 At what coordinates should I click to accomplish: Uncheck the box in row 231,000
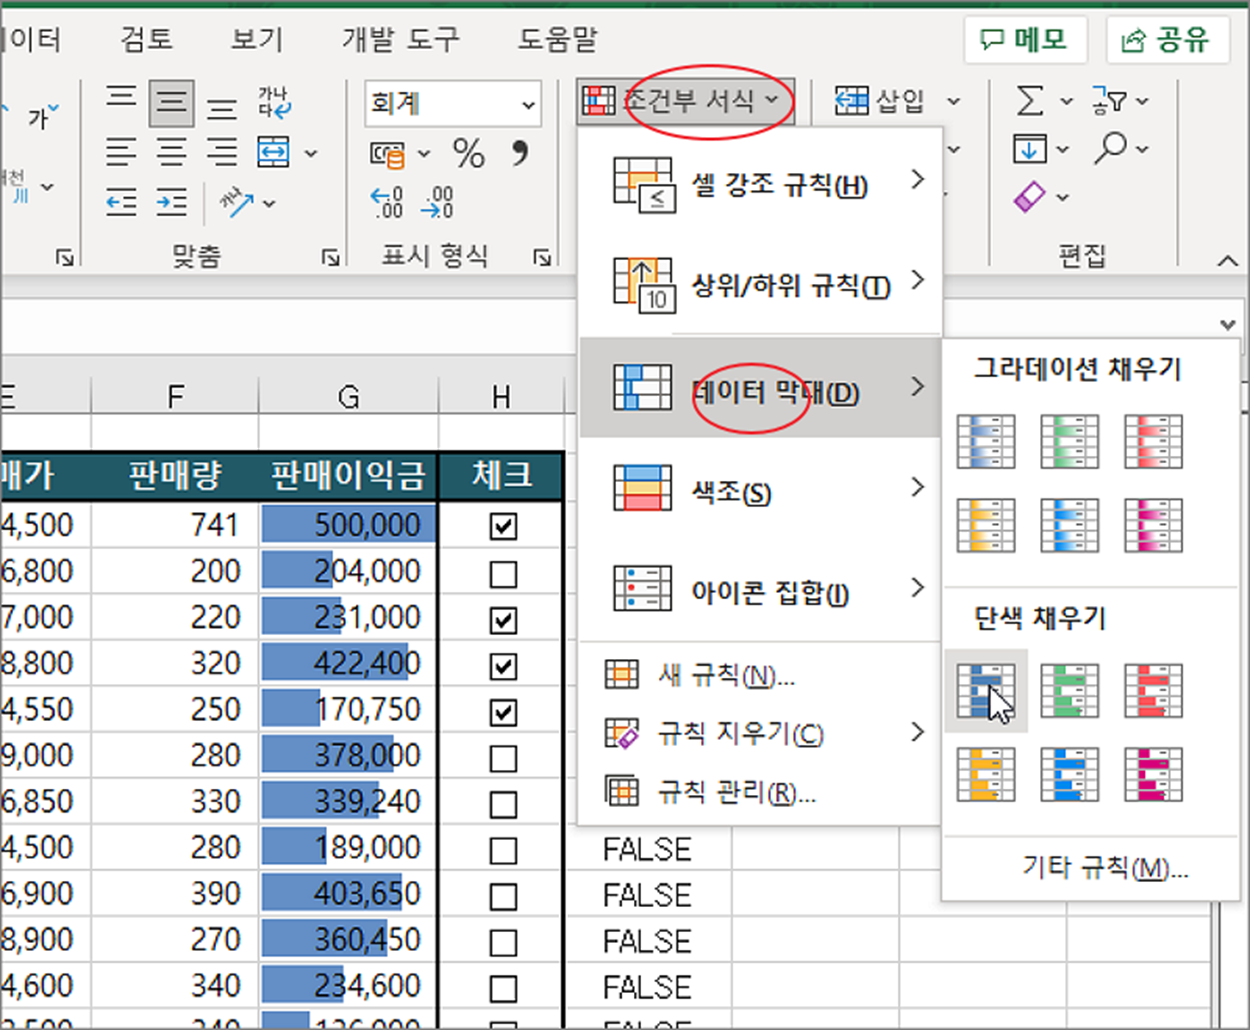(x=503, y=620)
